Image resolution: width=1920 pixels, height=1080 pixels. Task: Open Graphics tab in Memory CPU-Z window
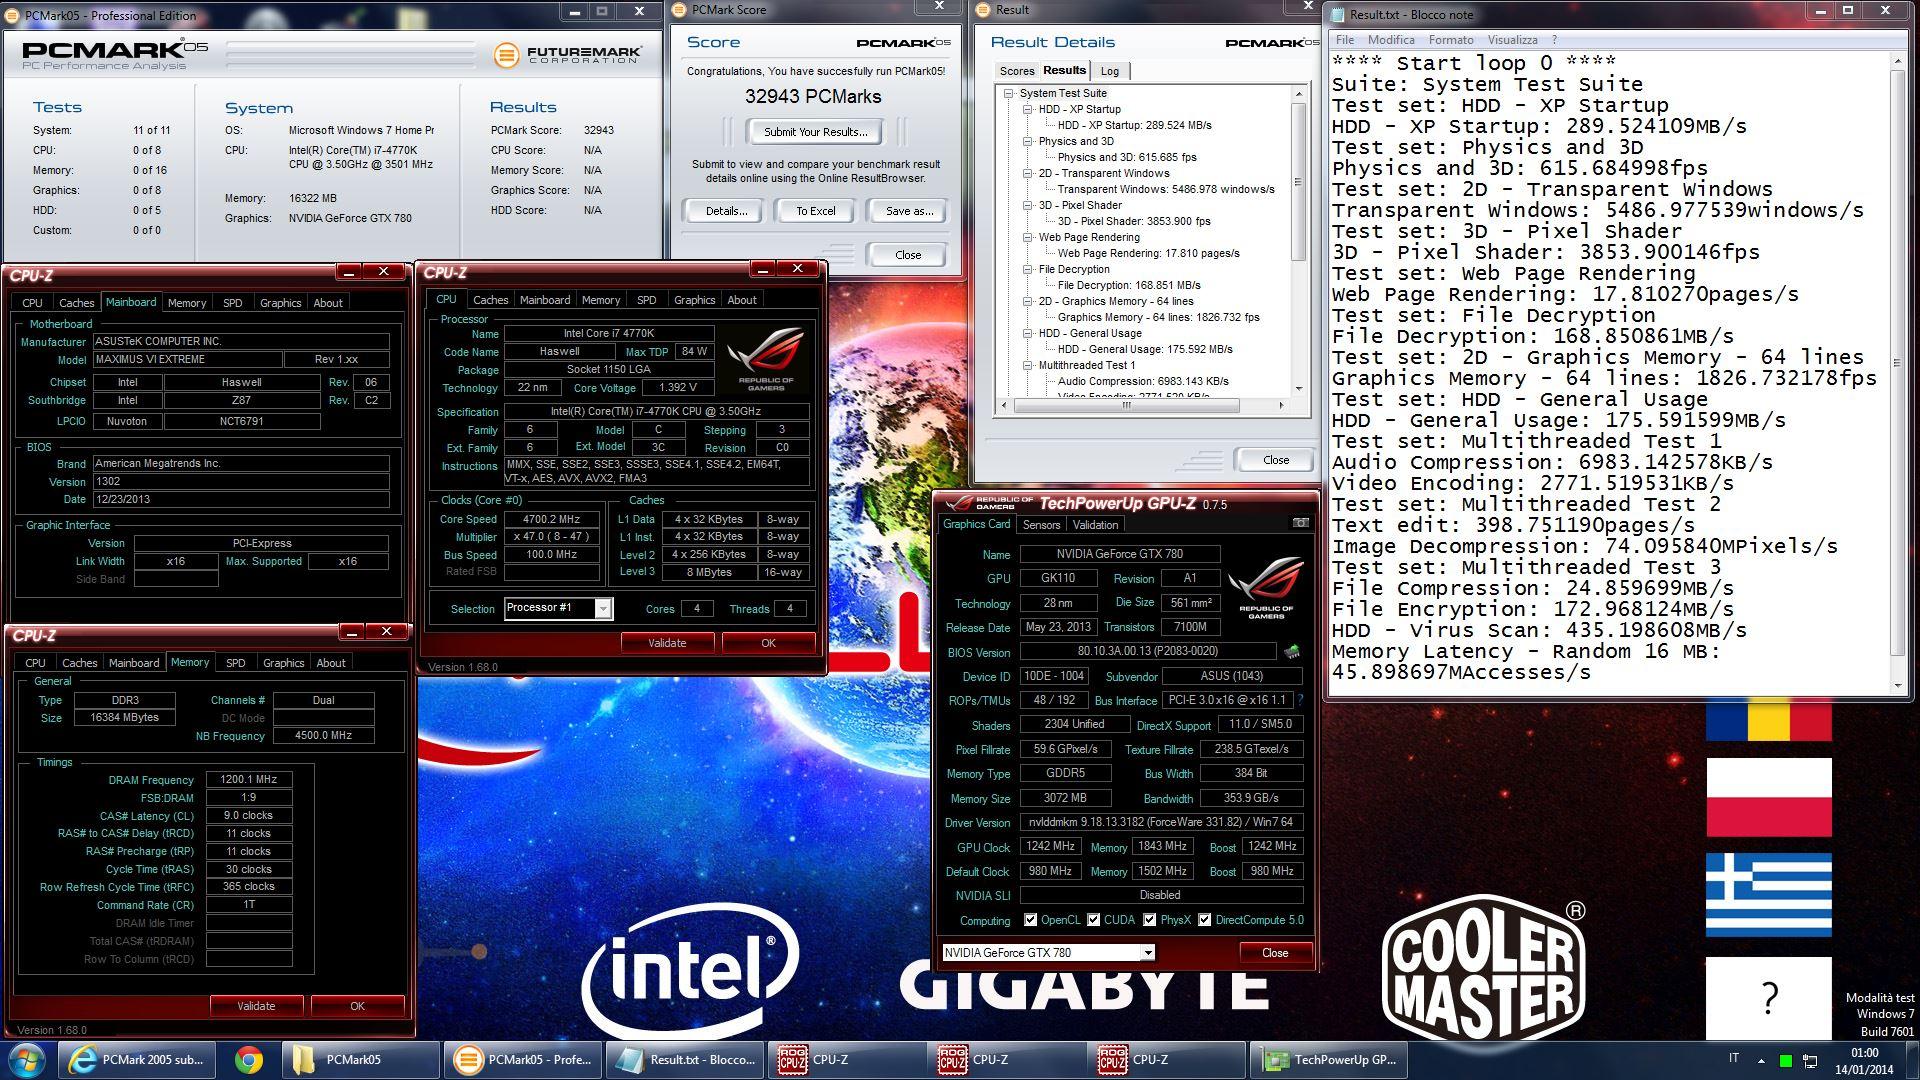[283, 663]
